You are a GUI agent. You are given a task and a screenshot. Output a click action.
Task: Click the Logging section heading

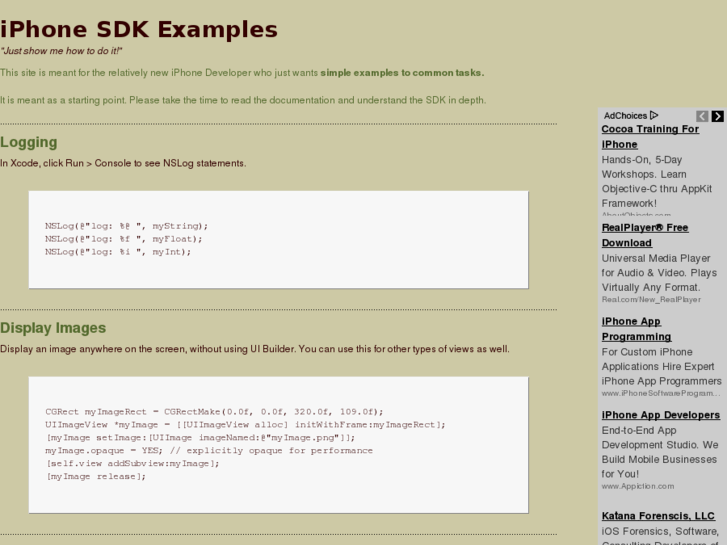29,142
